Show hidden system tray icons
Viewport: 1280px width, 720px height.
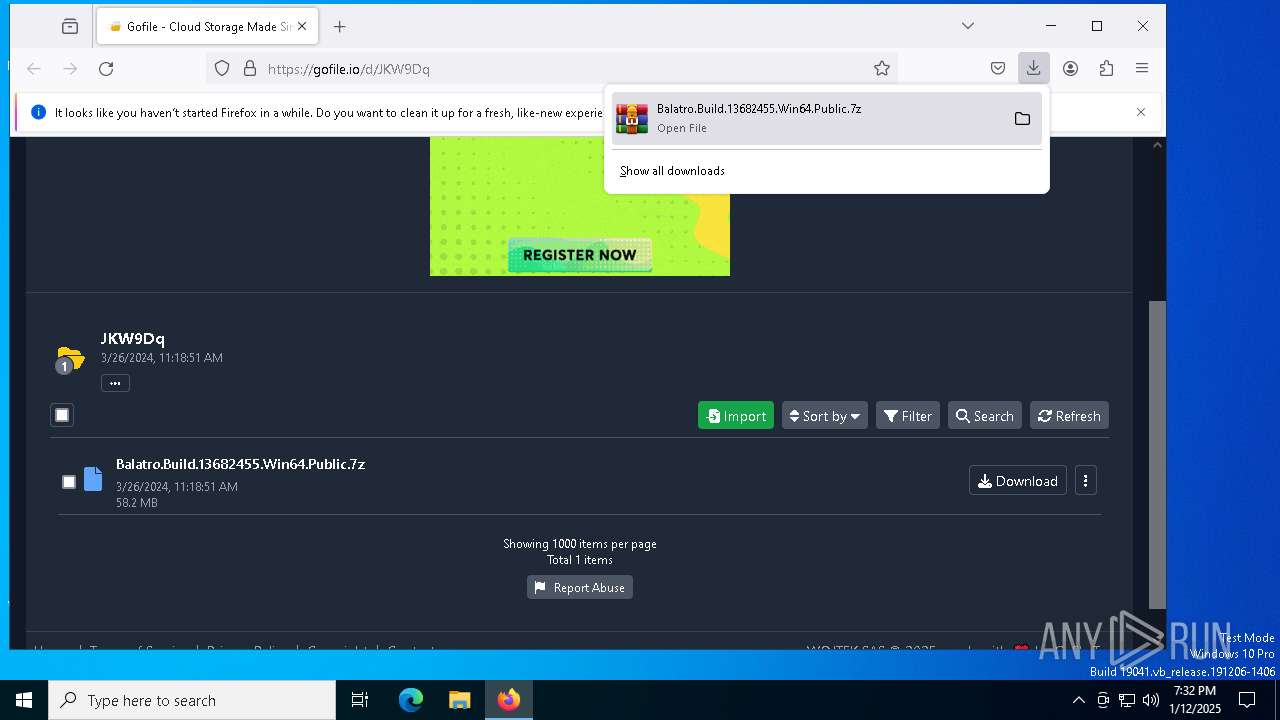coord(1078,700)
